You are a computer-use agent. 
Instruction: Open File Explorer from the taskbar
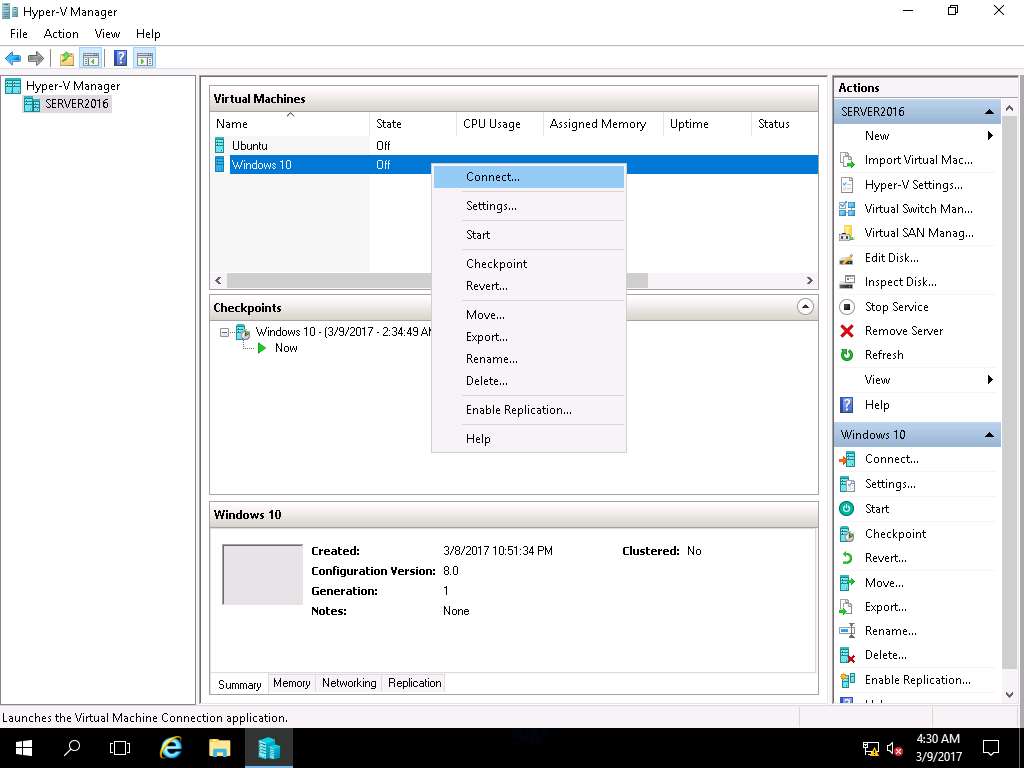220,748
